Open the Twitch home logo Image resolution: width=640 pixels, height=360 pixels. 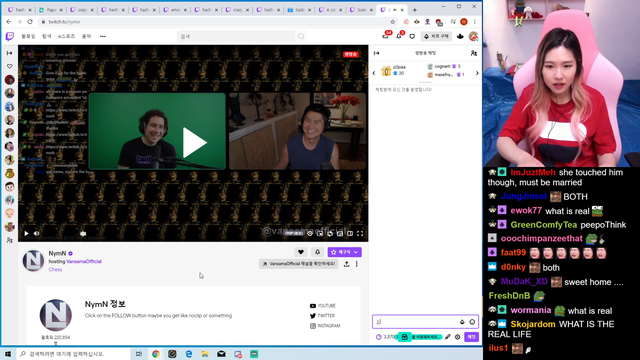tap(10, 36)
